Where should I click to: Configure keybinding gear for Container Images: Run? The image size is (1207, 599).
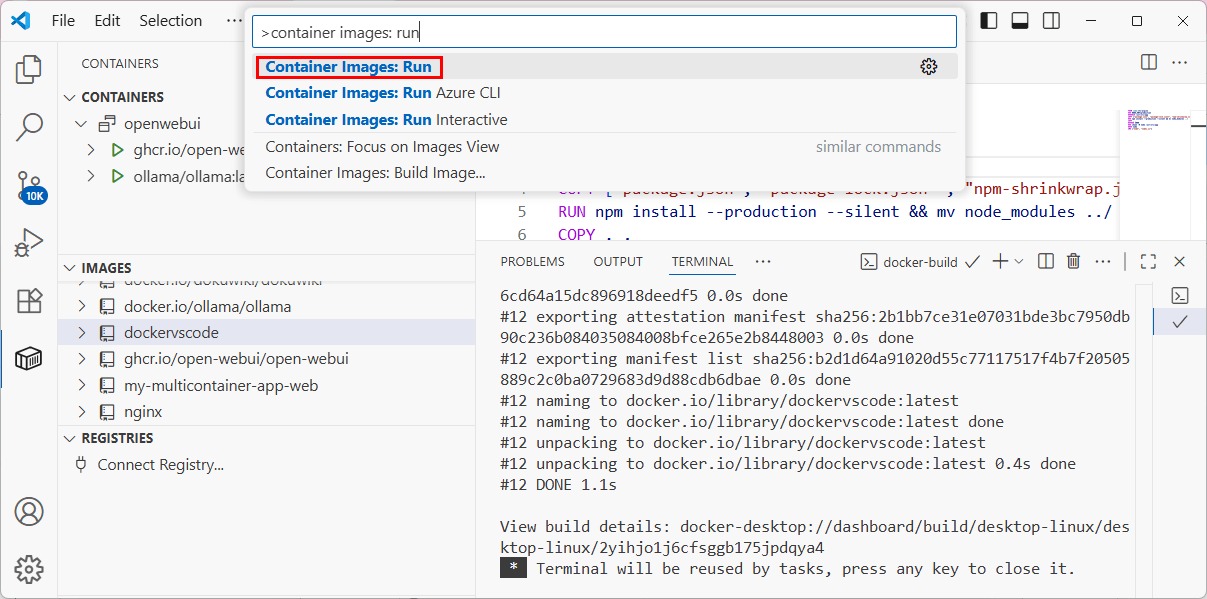929,67
